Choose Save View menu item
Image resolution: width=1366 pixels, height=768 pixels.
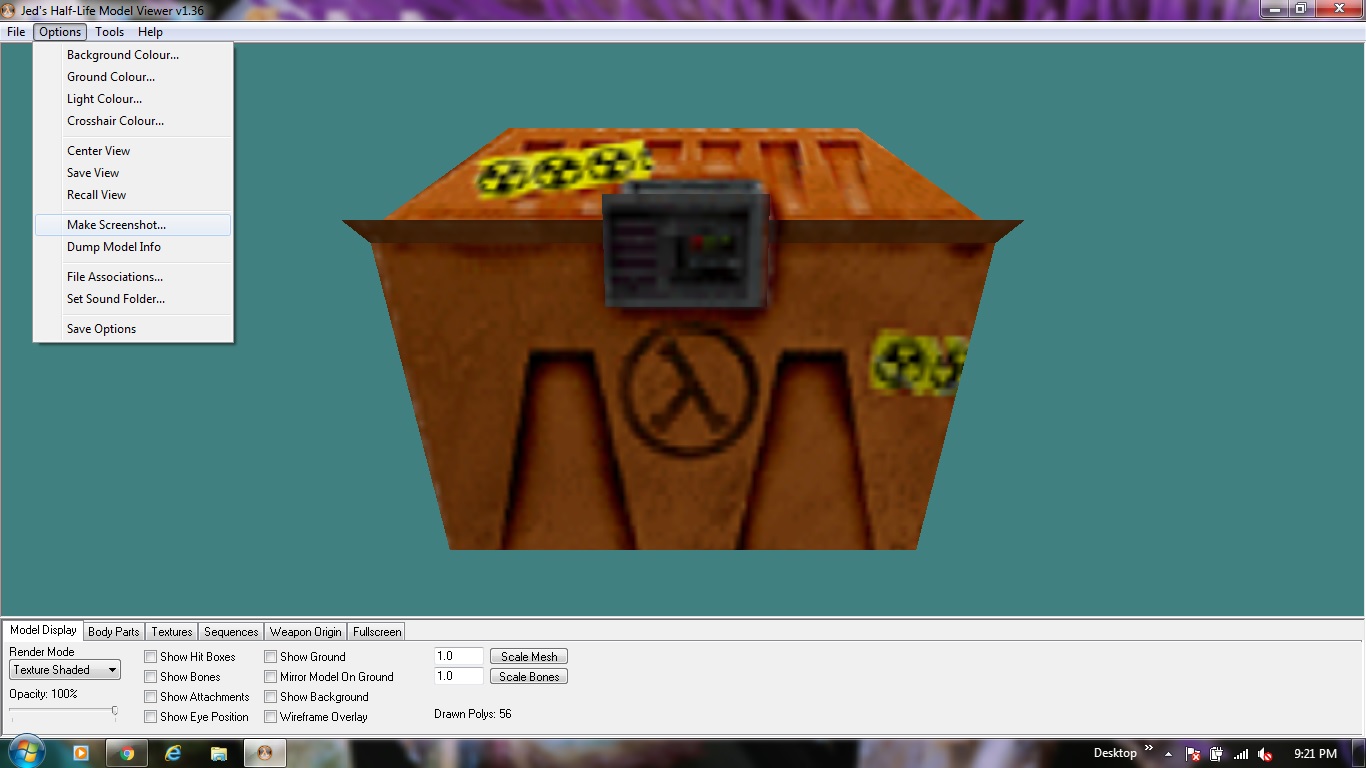coord(133,173)
